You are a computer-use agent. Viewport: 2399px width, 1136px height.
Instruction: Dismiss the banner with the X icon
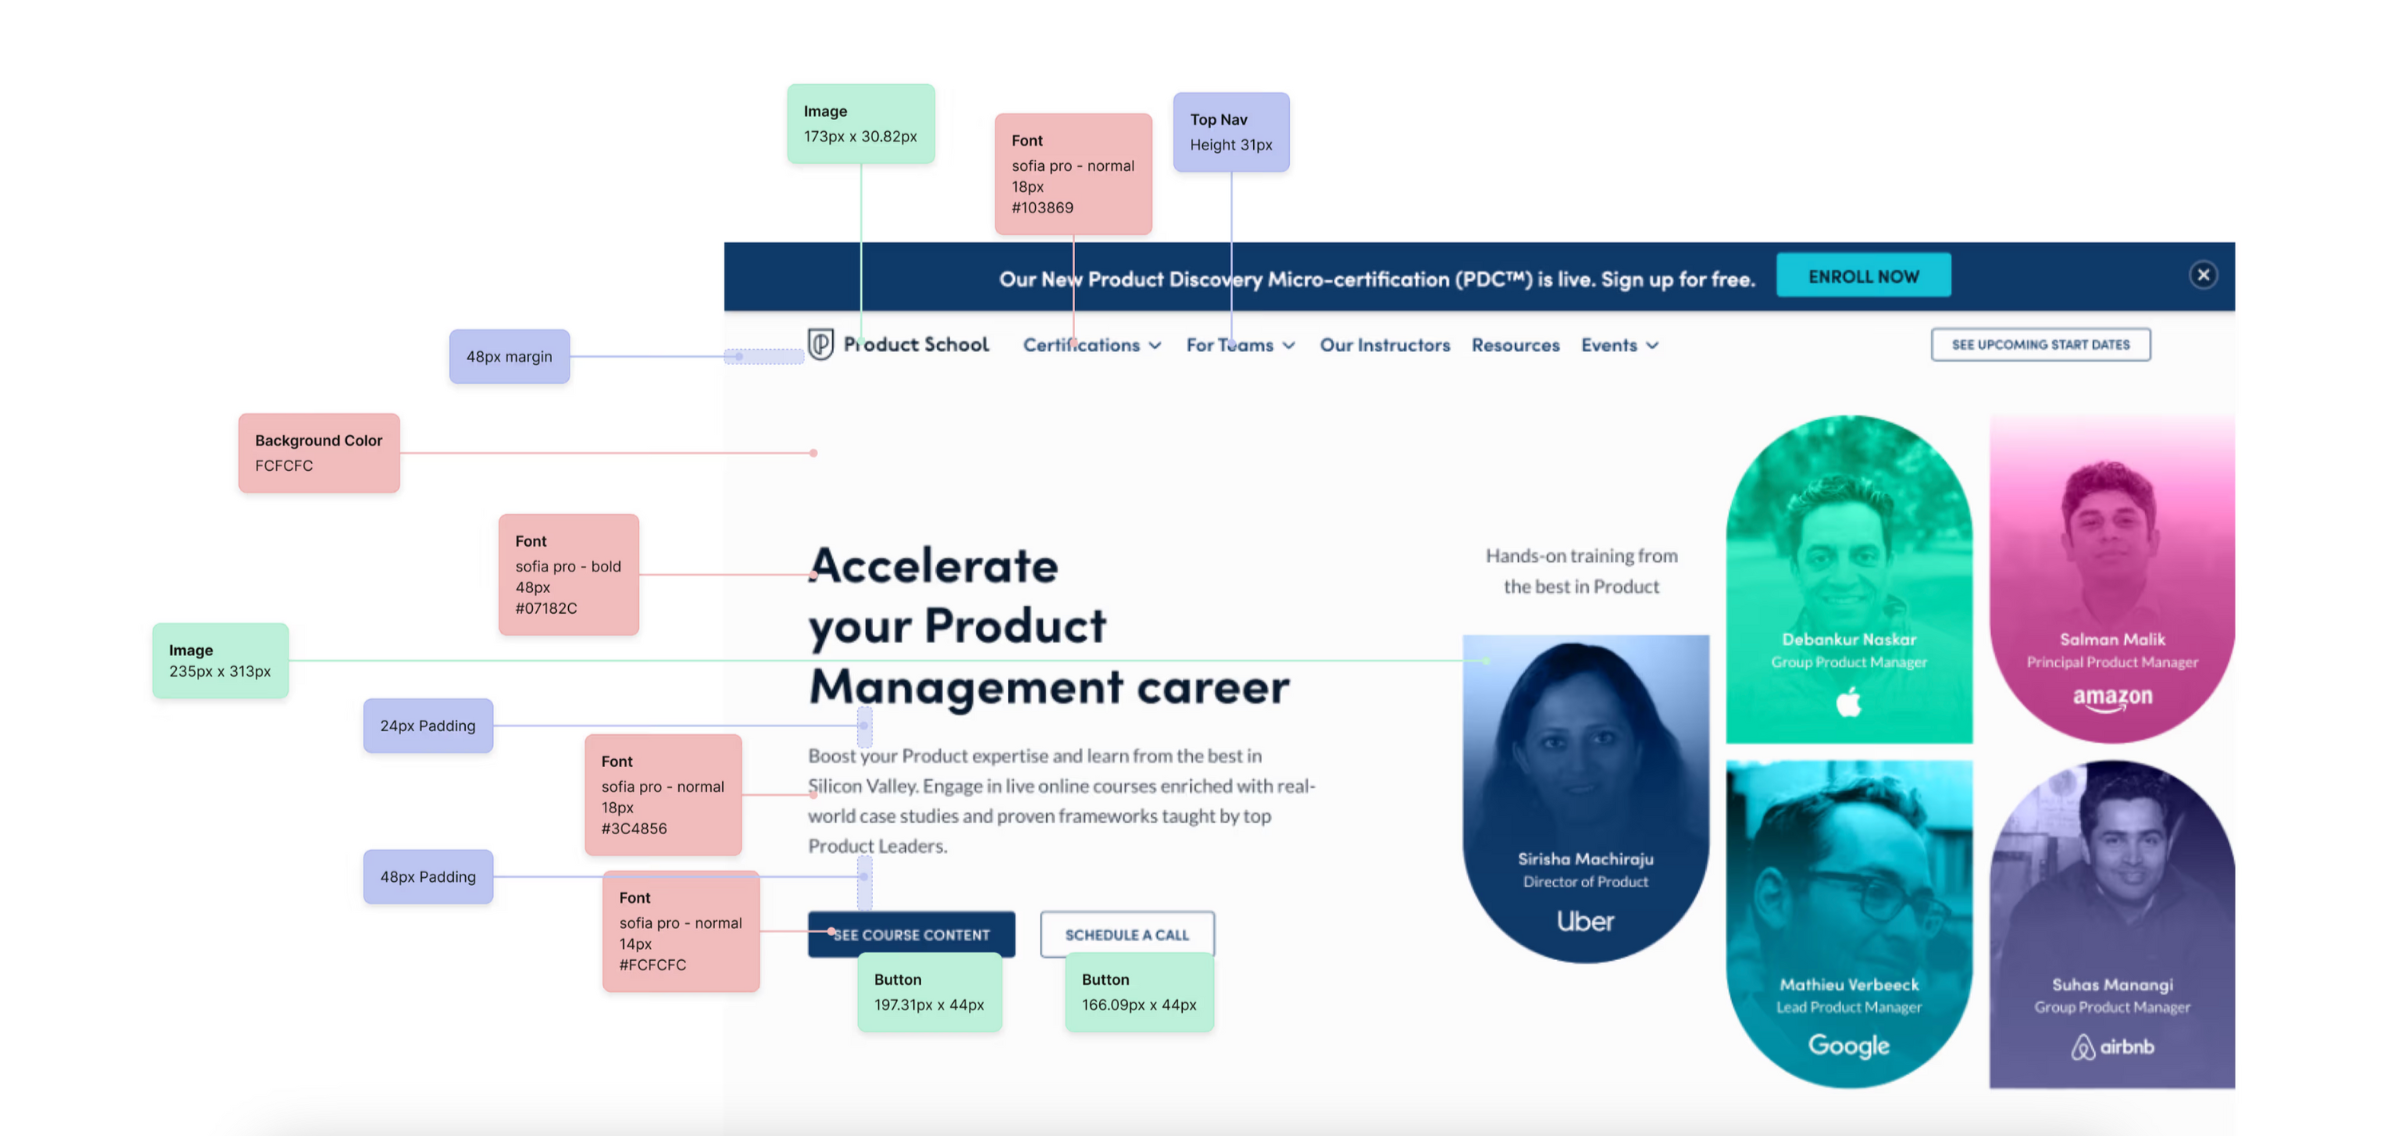[x=2202, y=275]
